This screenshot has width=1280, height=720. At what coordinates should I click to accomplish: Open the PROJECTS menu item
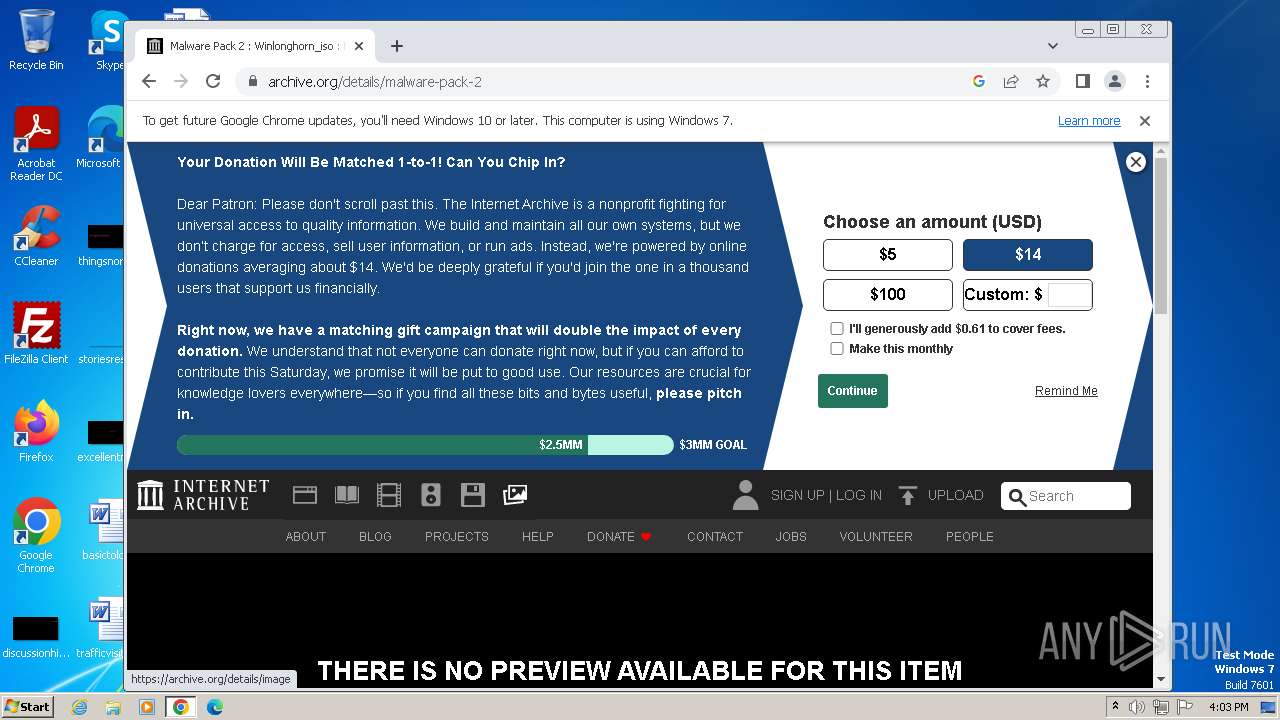(457, 537)
